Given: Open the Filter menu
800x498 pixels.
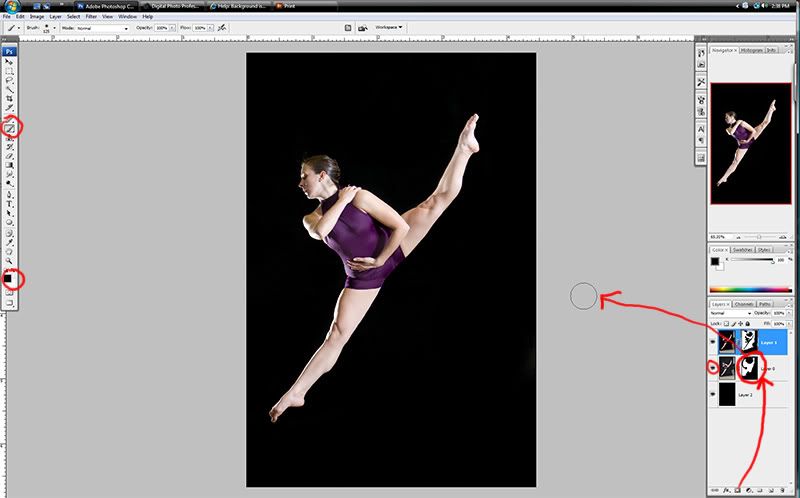Looking at the screenshot, I should click(x=91, y=17).
